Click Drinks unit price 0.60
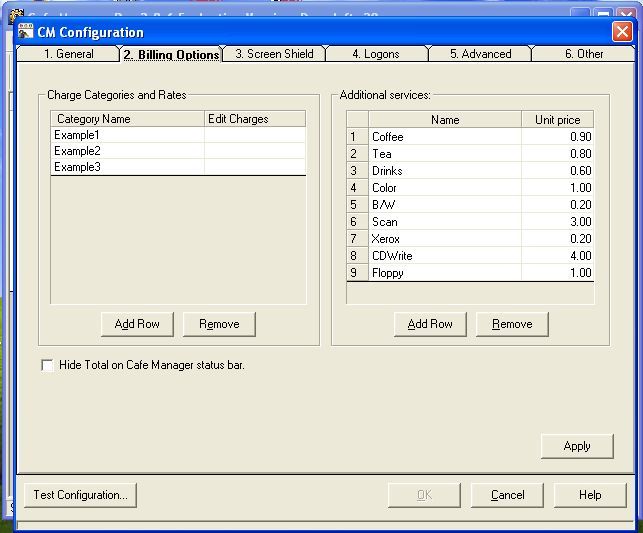 tap(557, 171)
